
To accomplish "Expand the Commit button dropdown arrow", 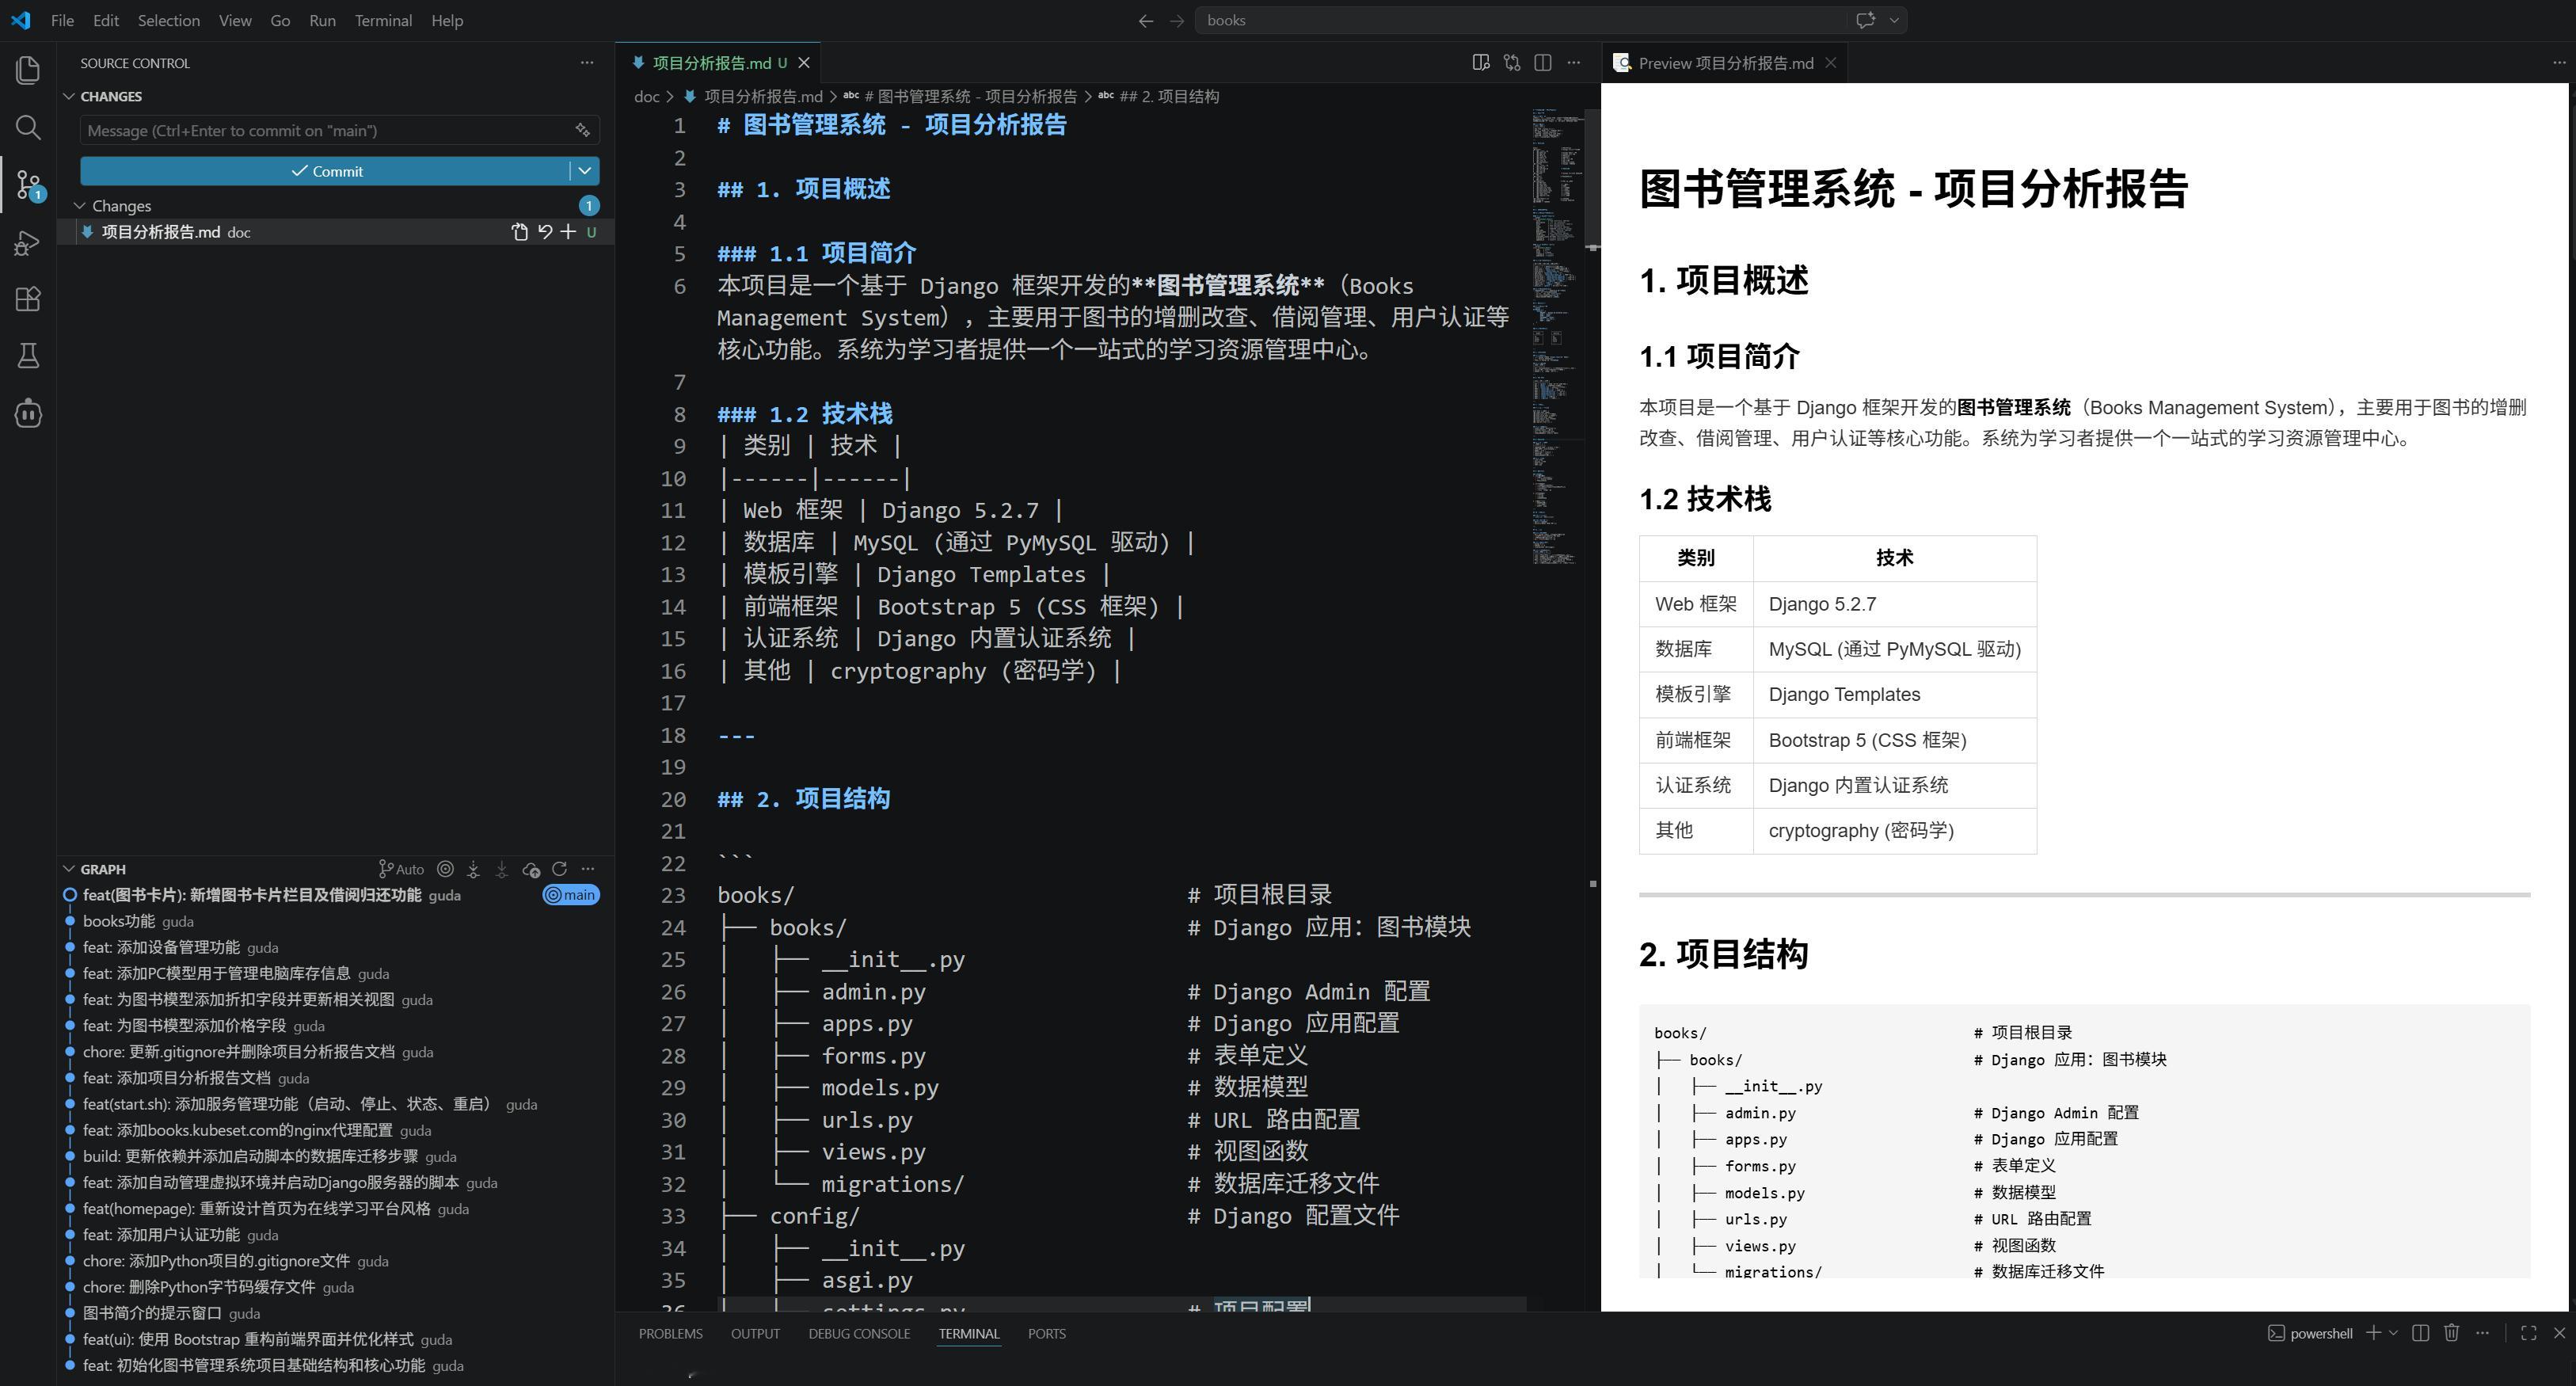I will (x=585, y=171).
